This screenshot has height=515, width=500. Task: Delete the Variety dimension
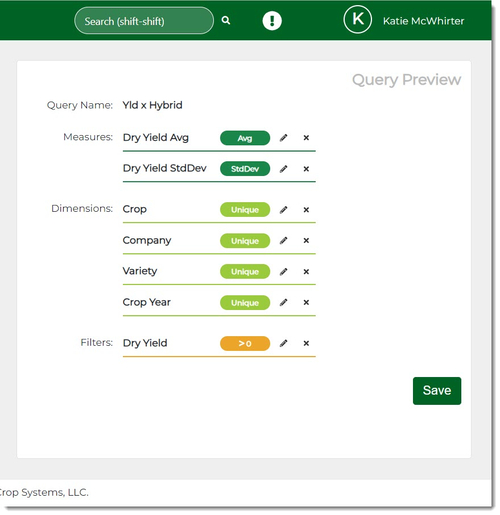tap(306, 272)
